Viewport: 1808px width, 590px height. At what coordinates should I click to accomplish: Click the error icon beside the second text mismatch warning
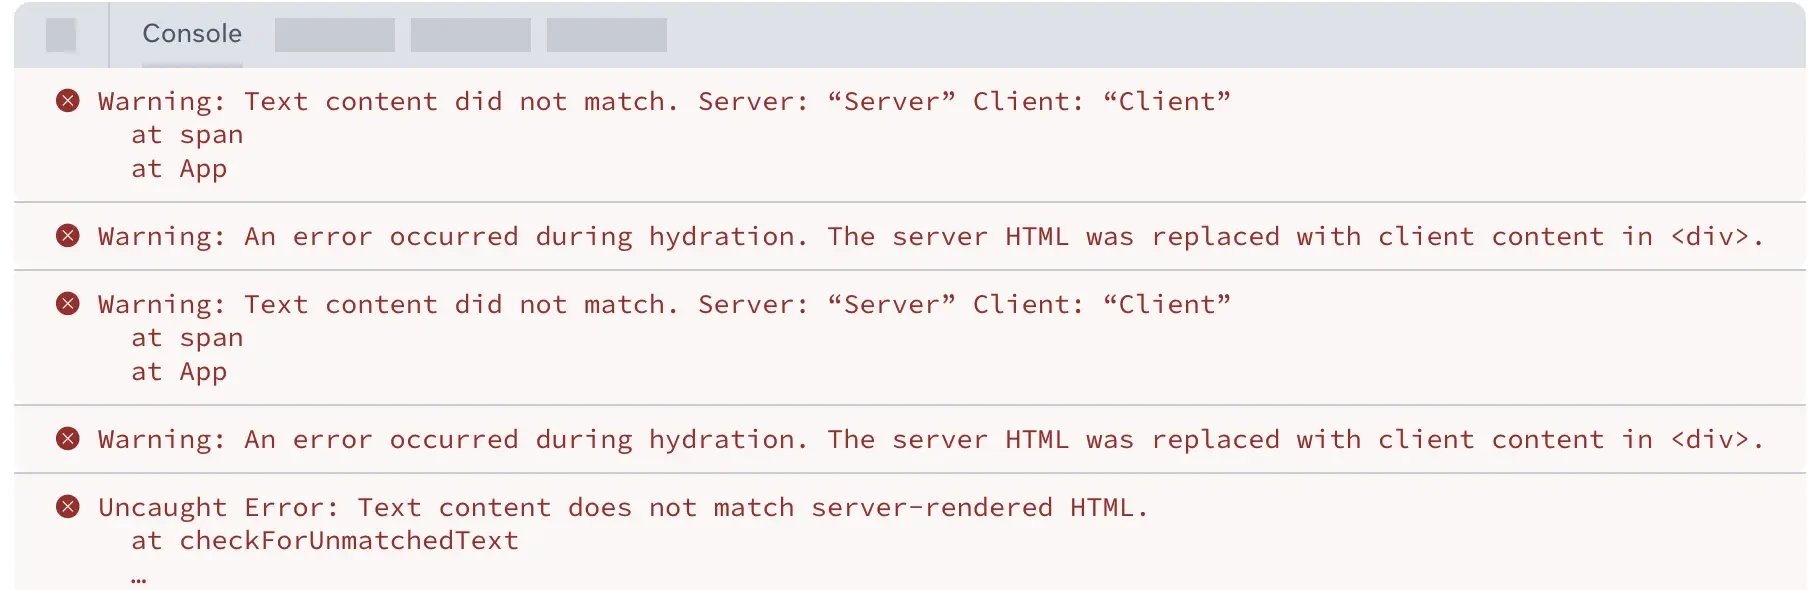click(68, 304)
